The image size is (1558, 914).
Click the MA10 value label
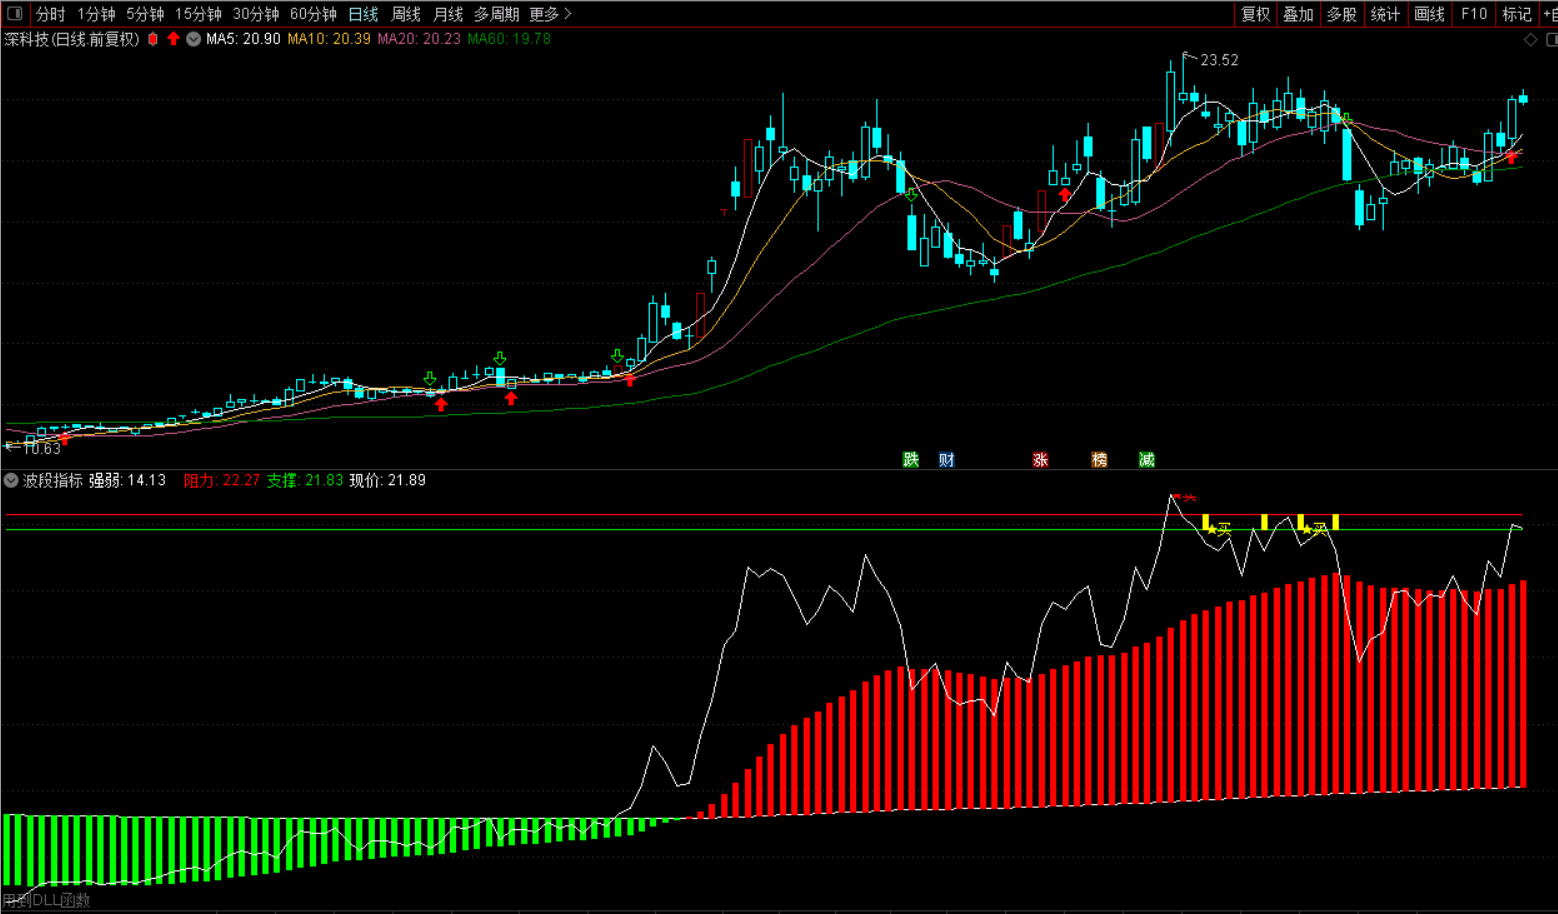click(328, 39)
